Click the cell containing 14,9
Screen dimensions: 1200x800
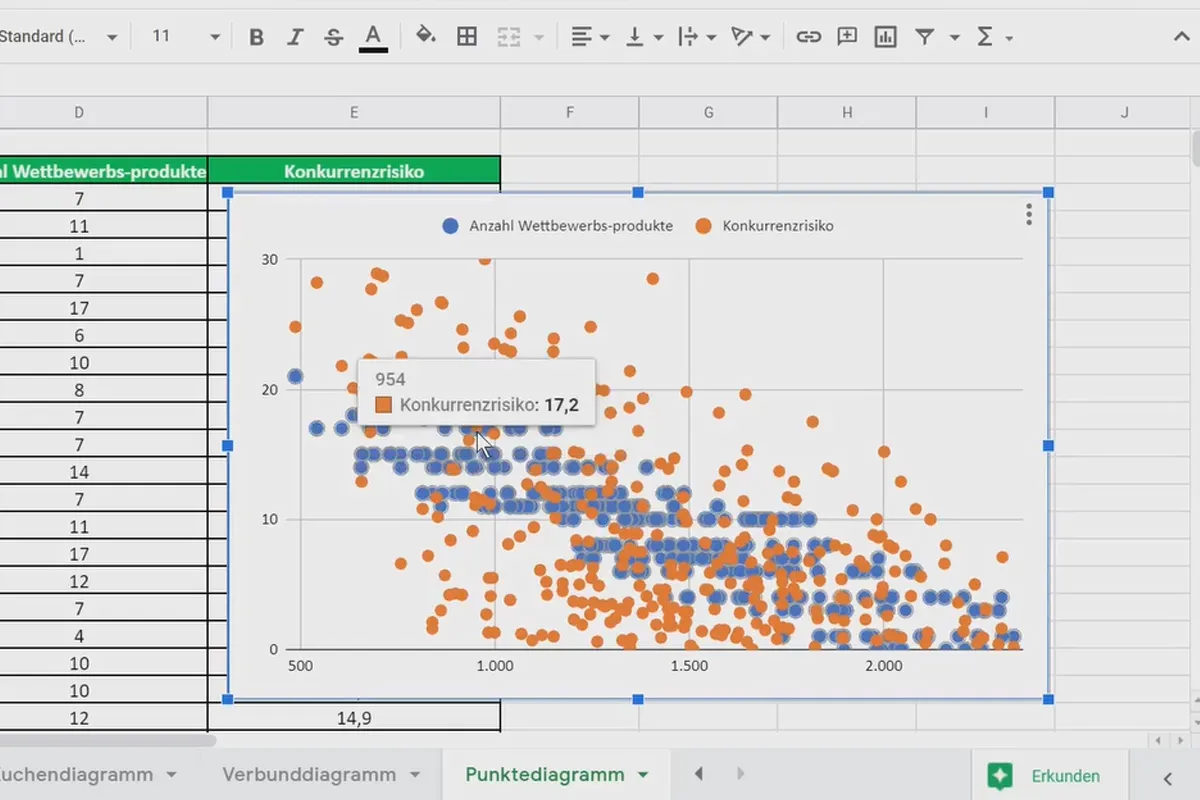(x=354, y=718)
